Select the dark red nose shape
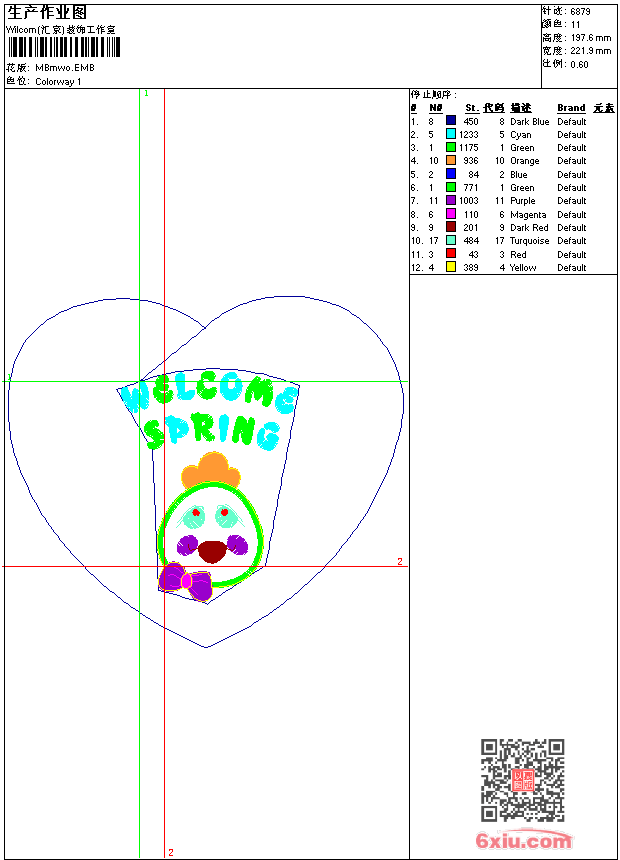 point(212,551)
